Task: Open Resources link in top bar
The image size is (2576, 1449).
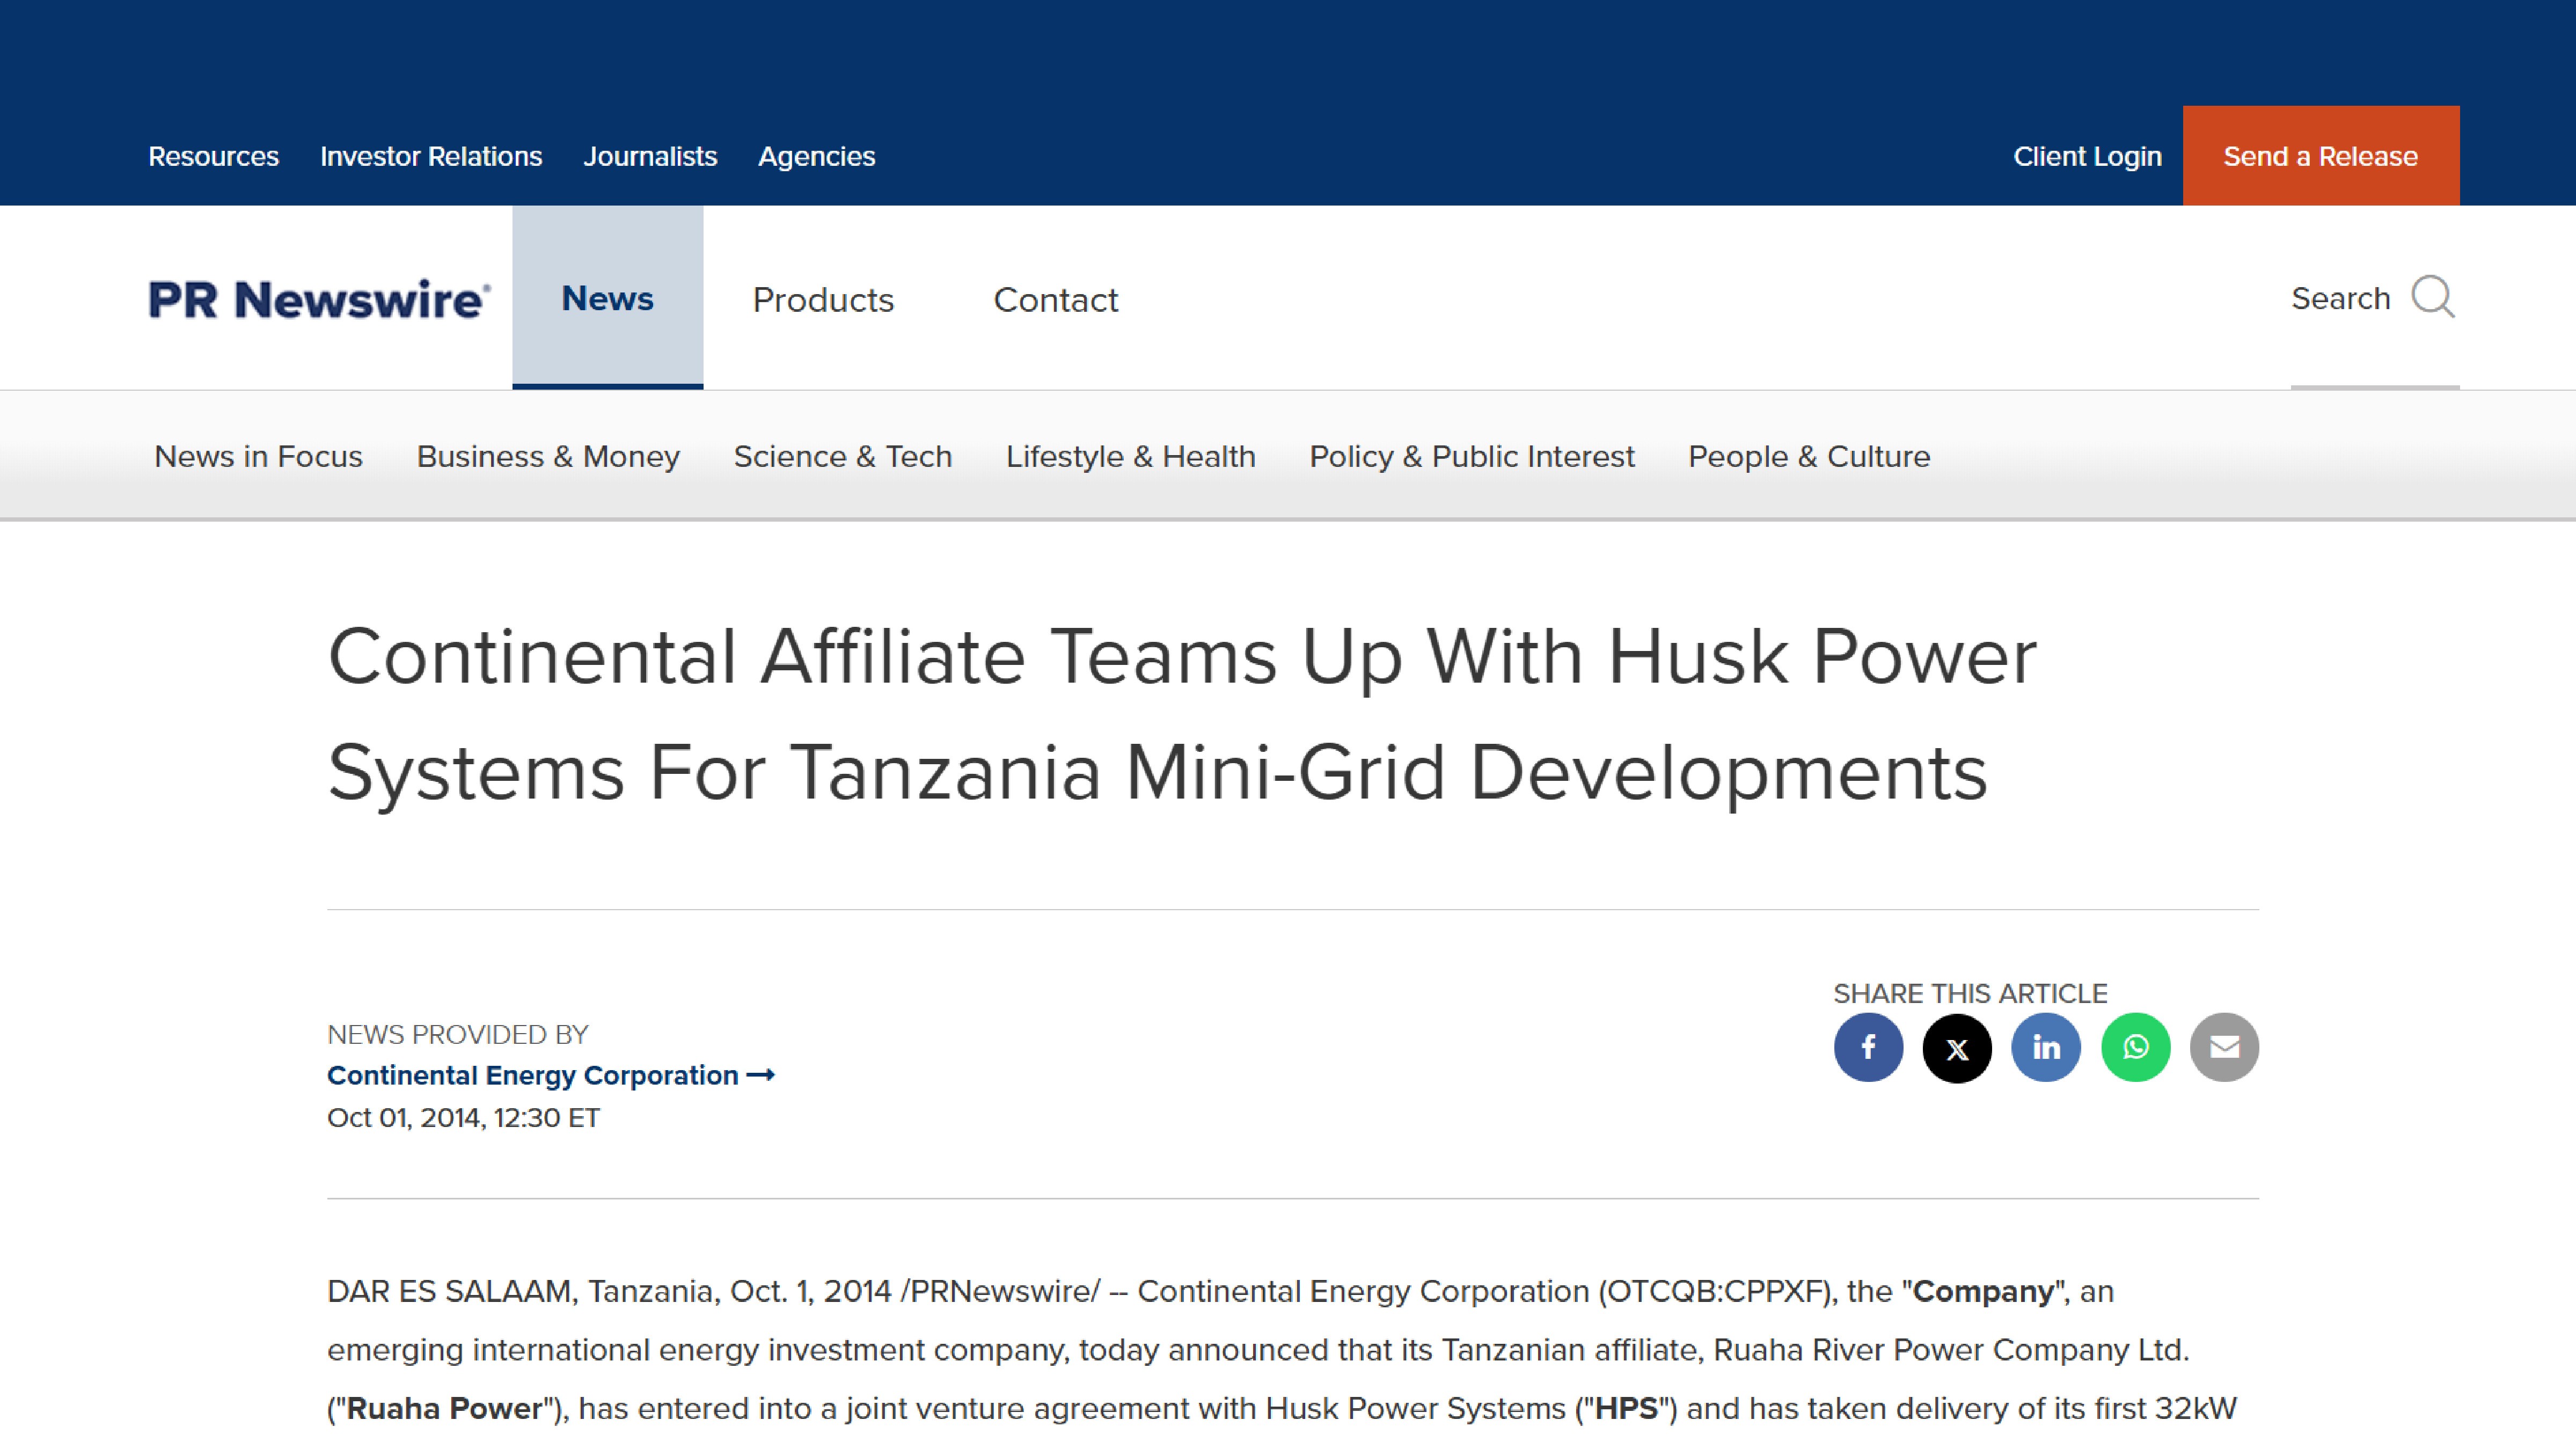Action: point(213,156)
